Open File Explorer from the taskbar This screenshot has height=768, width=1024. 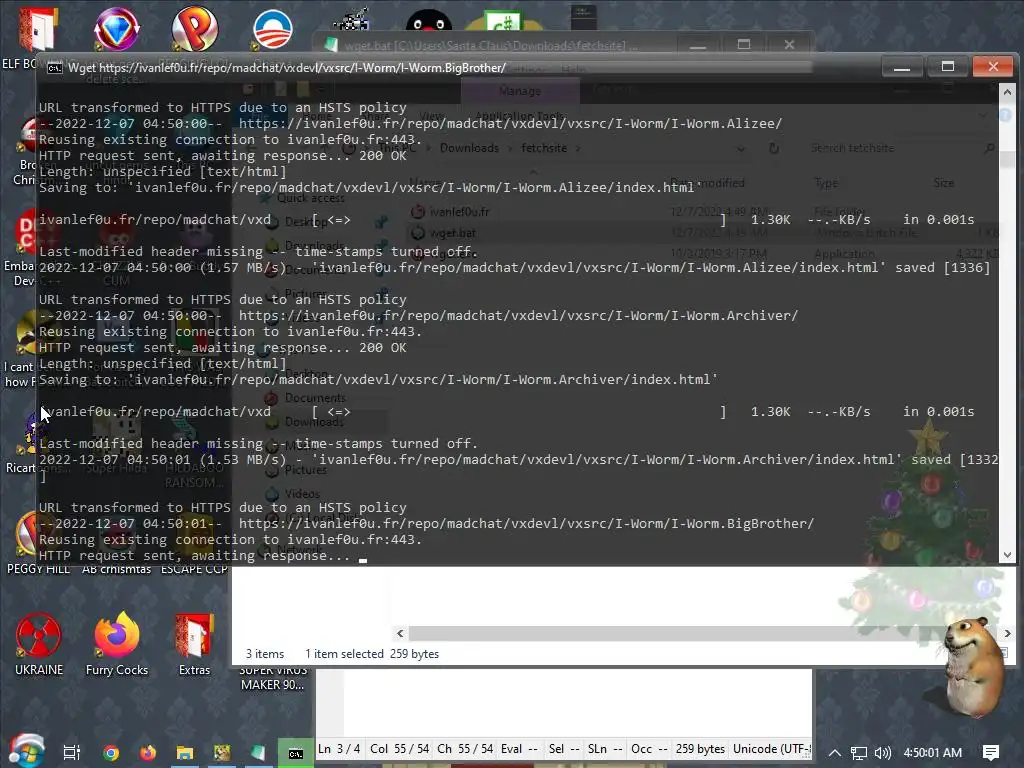pyautogui.click(x=185, y=753)
